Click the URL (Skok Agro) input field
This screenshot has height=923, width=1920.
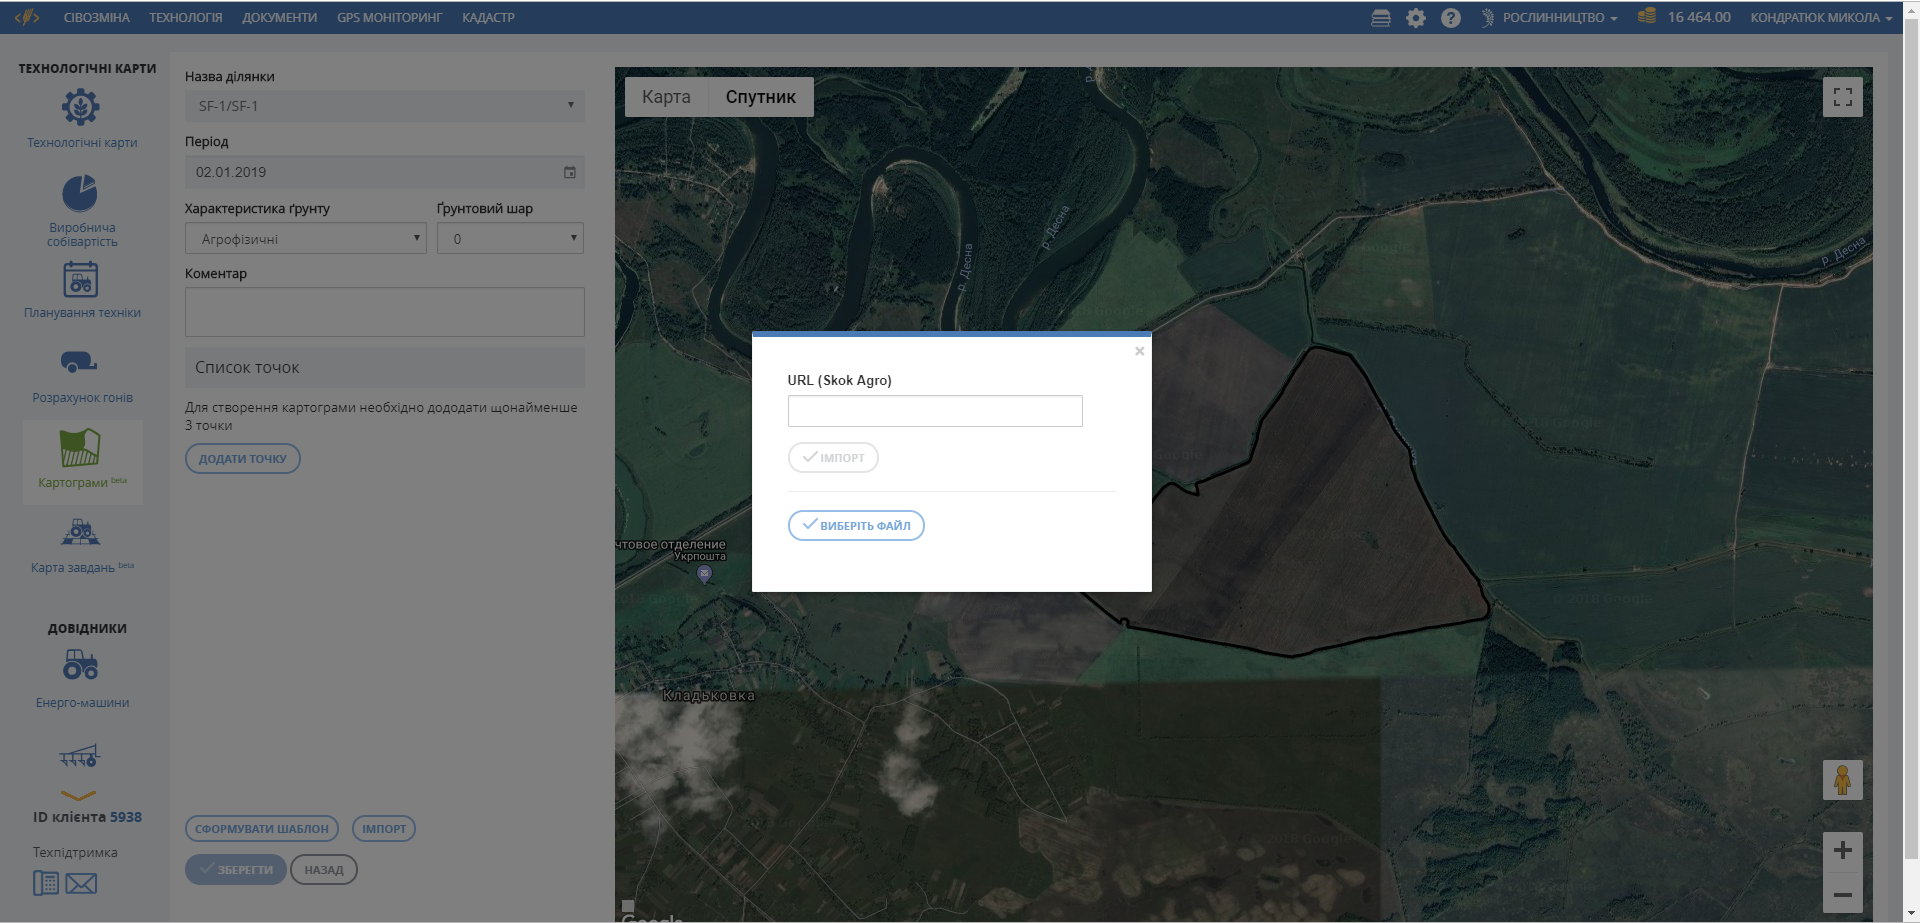934,411
